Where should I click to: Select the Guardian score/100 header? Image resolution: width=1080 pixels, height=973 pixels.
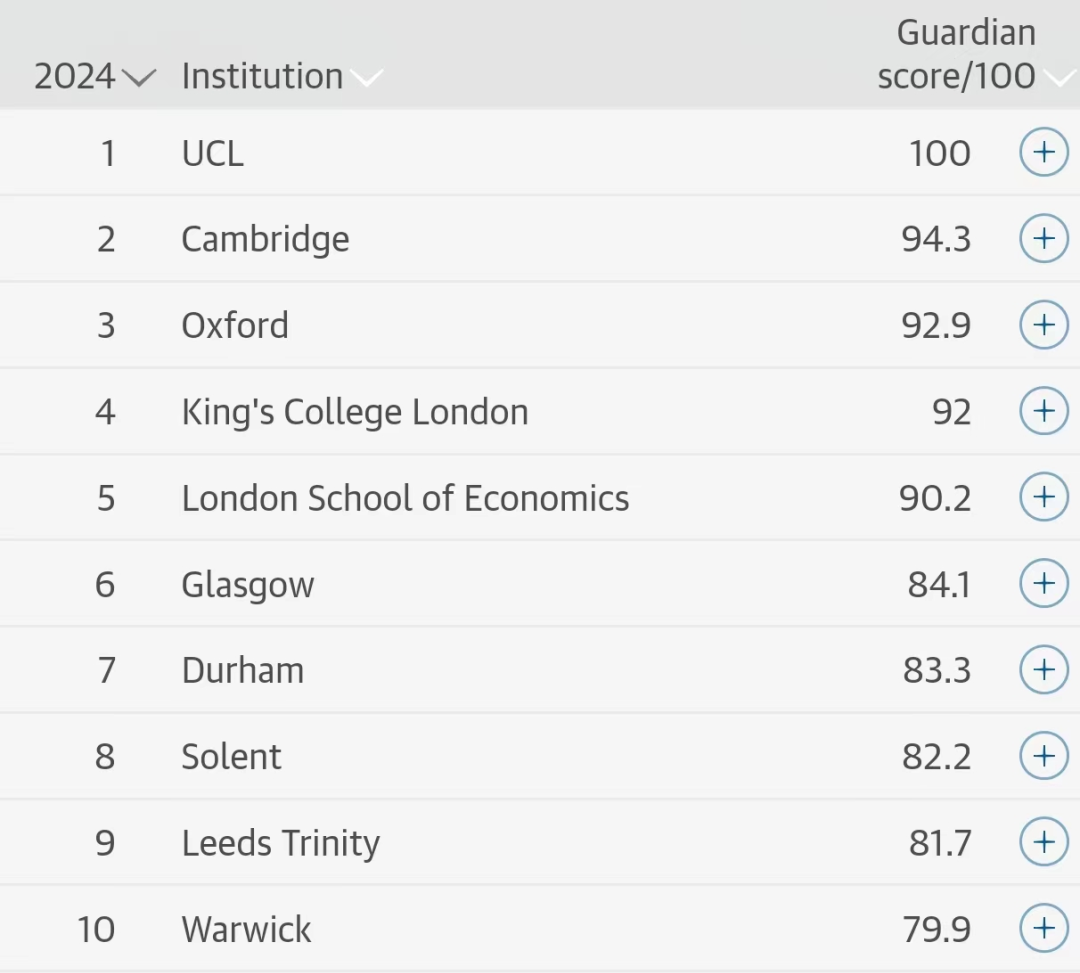(x=957, y=54)
